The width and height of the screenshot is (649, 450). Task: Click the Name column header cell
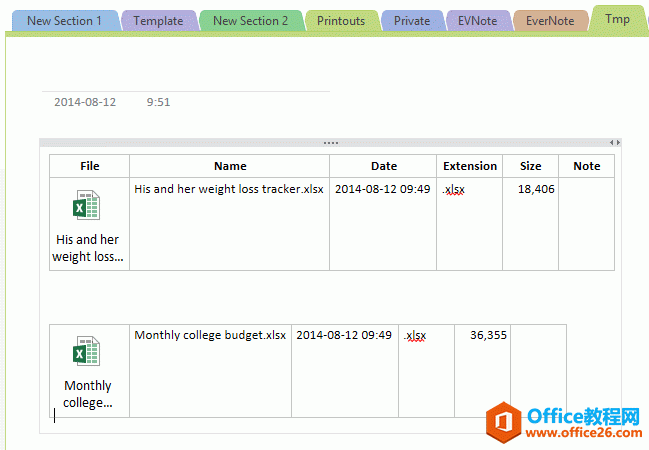[x=230, y=166]
